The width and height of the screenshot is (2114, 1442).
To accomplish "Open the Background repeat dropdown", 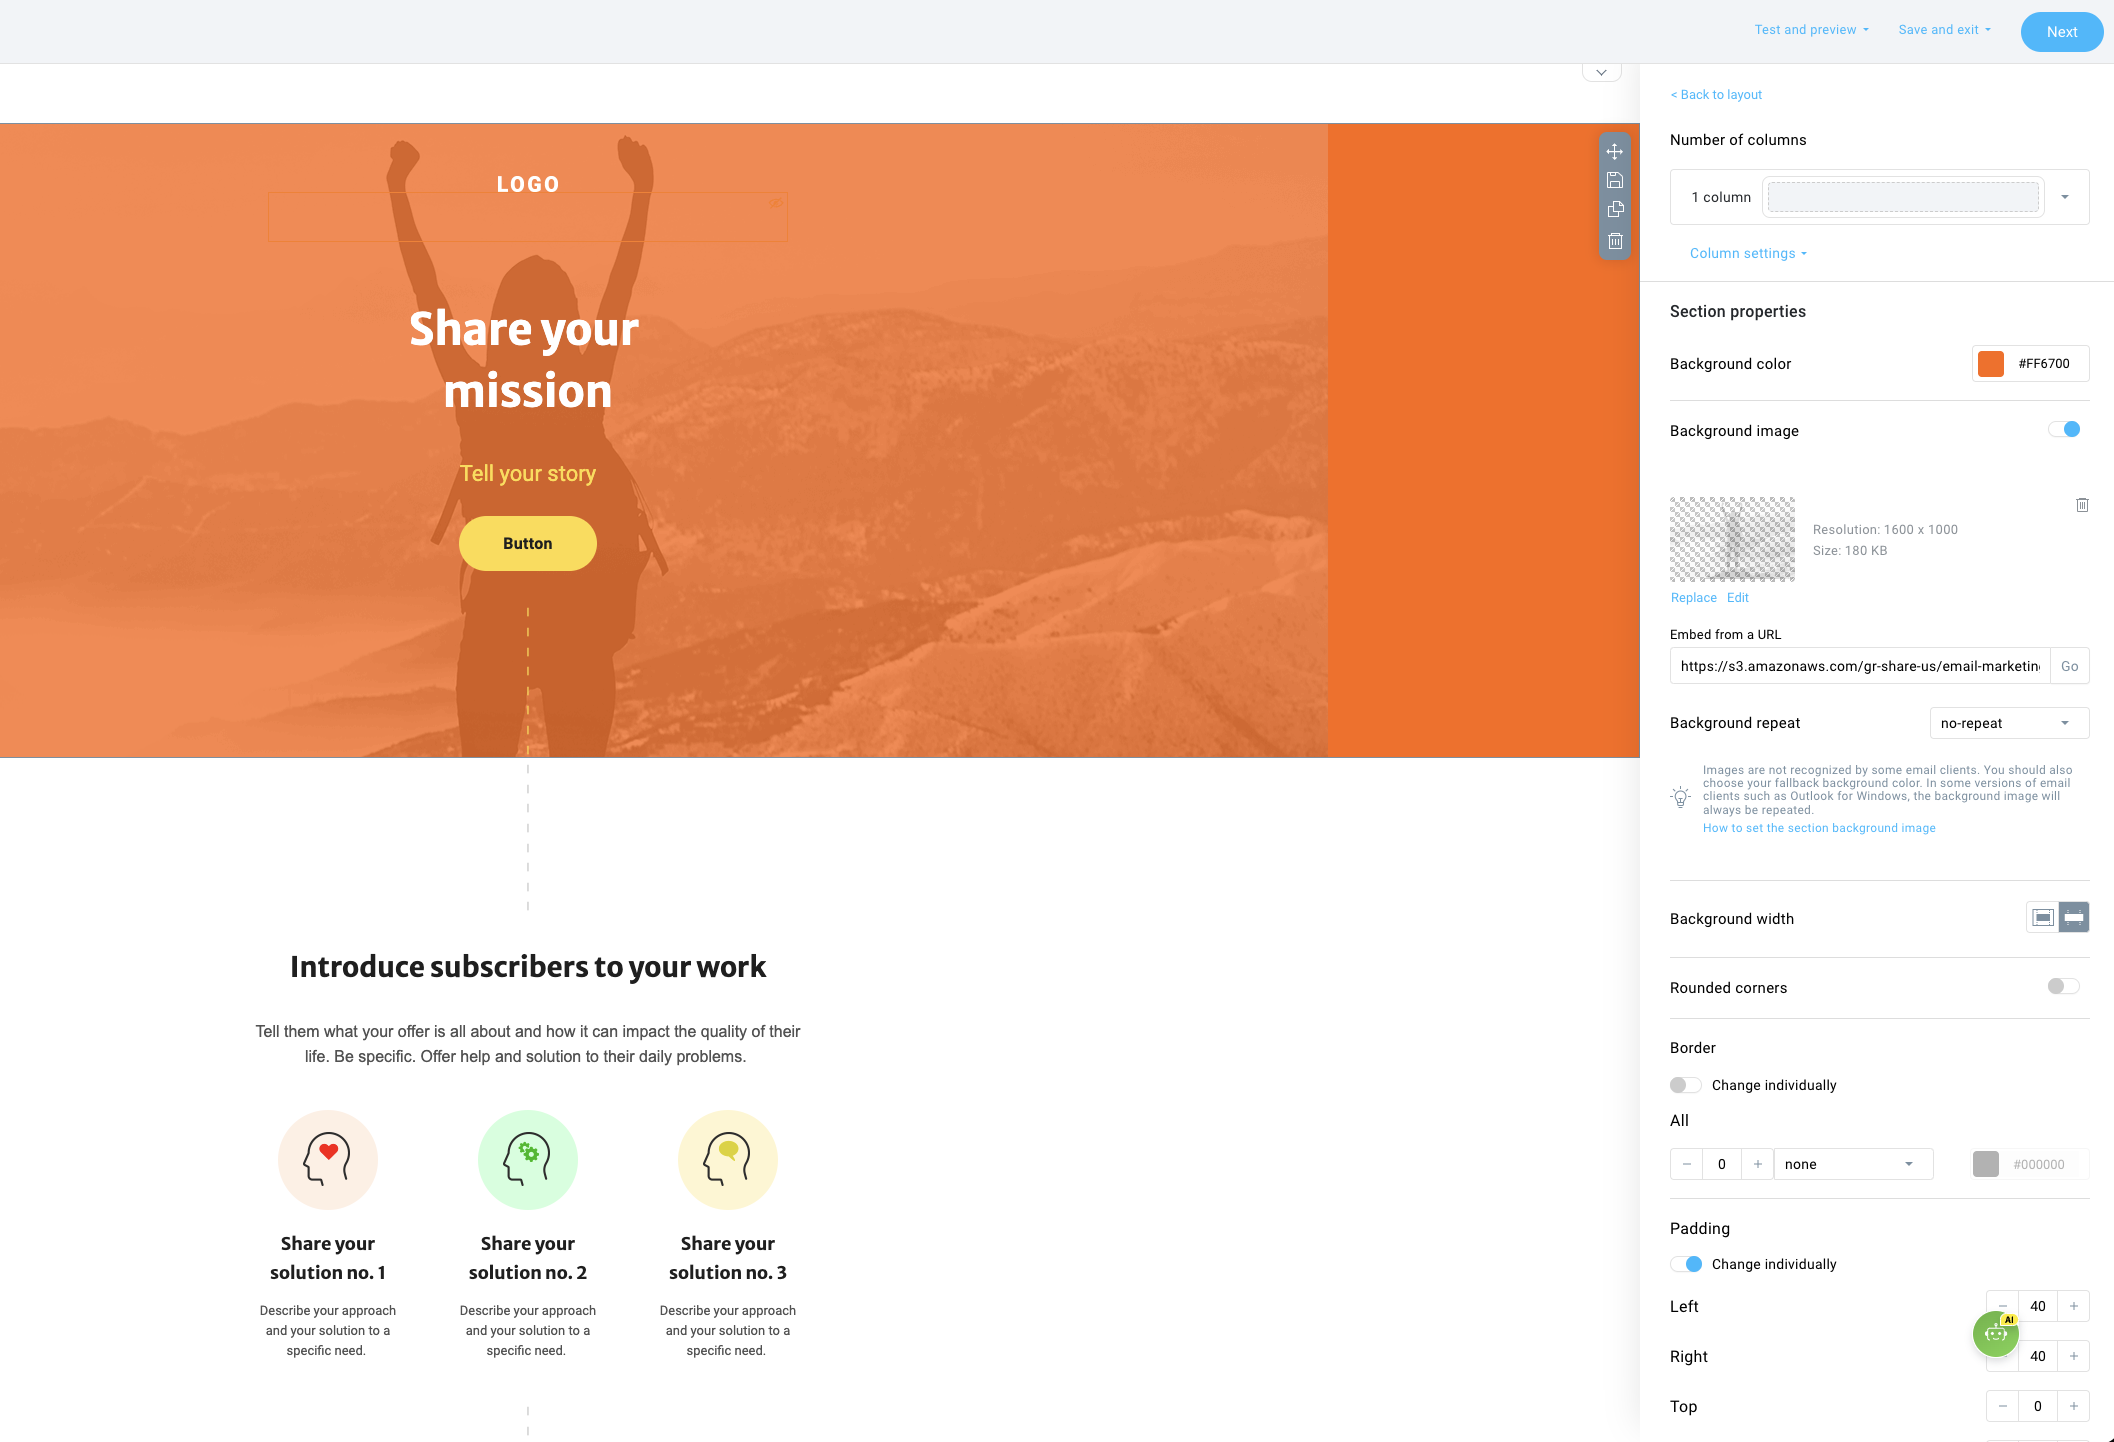I will 2008,722.
